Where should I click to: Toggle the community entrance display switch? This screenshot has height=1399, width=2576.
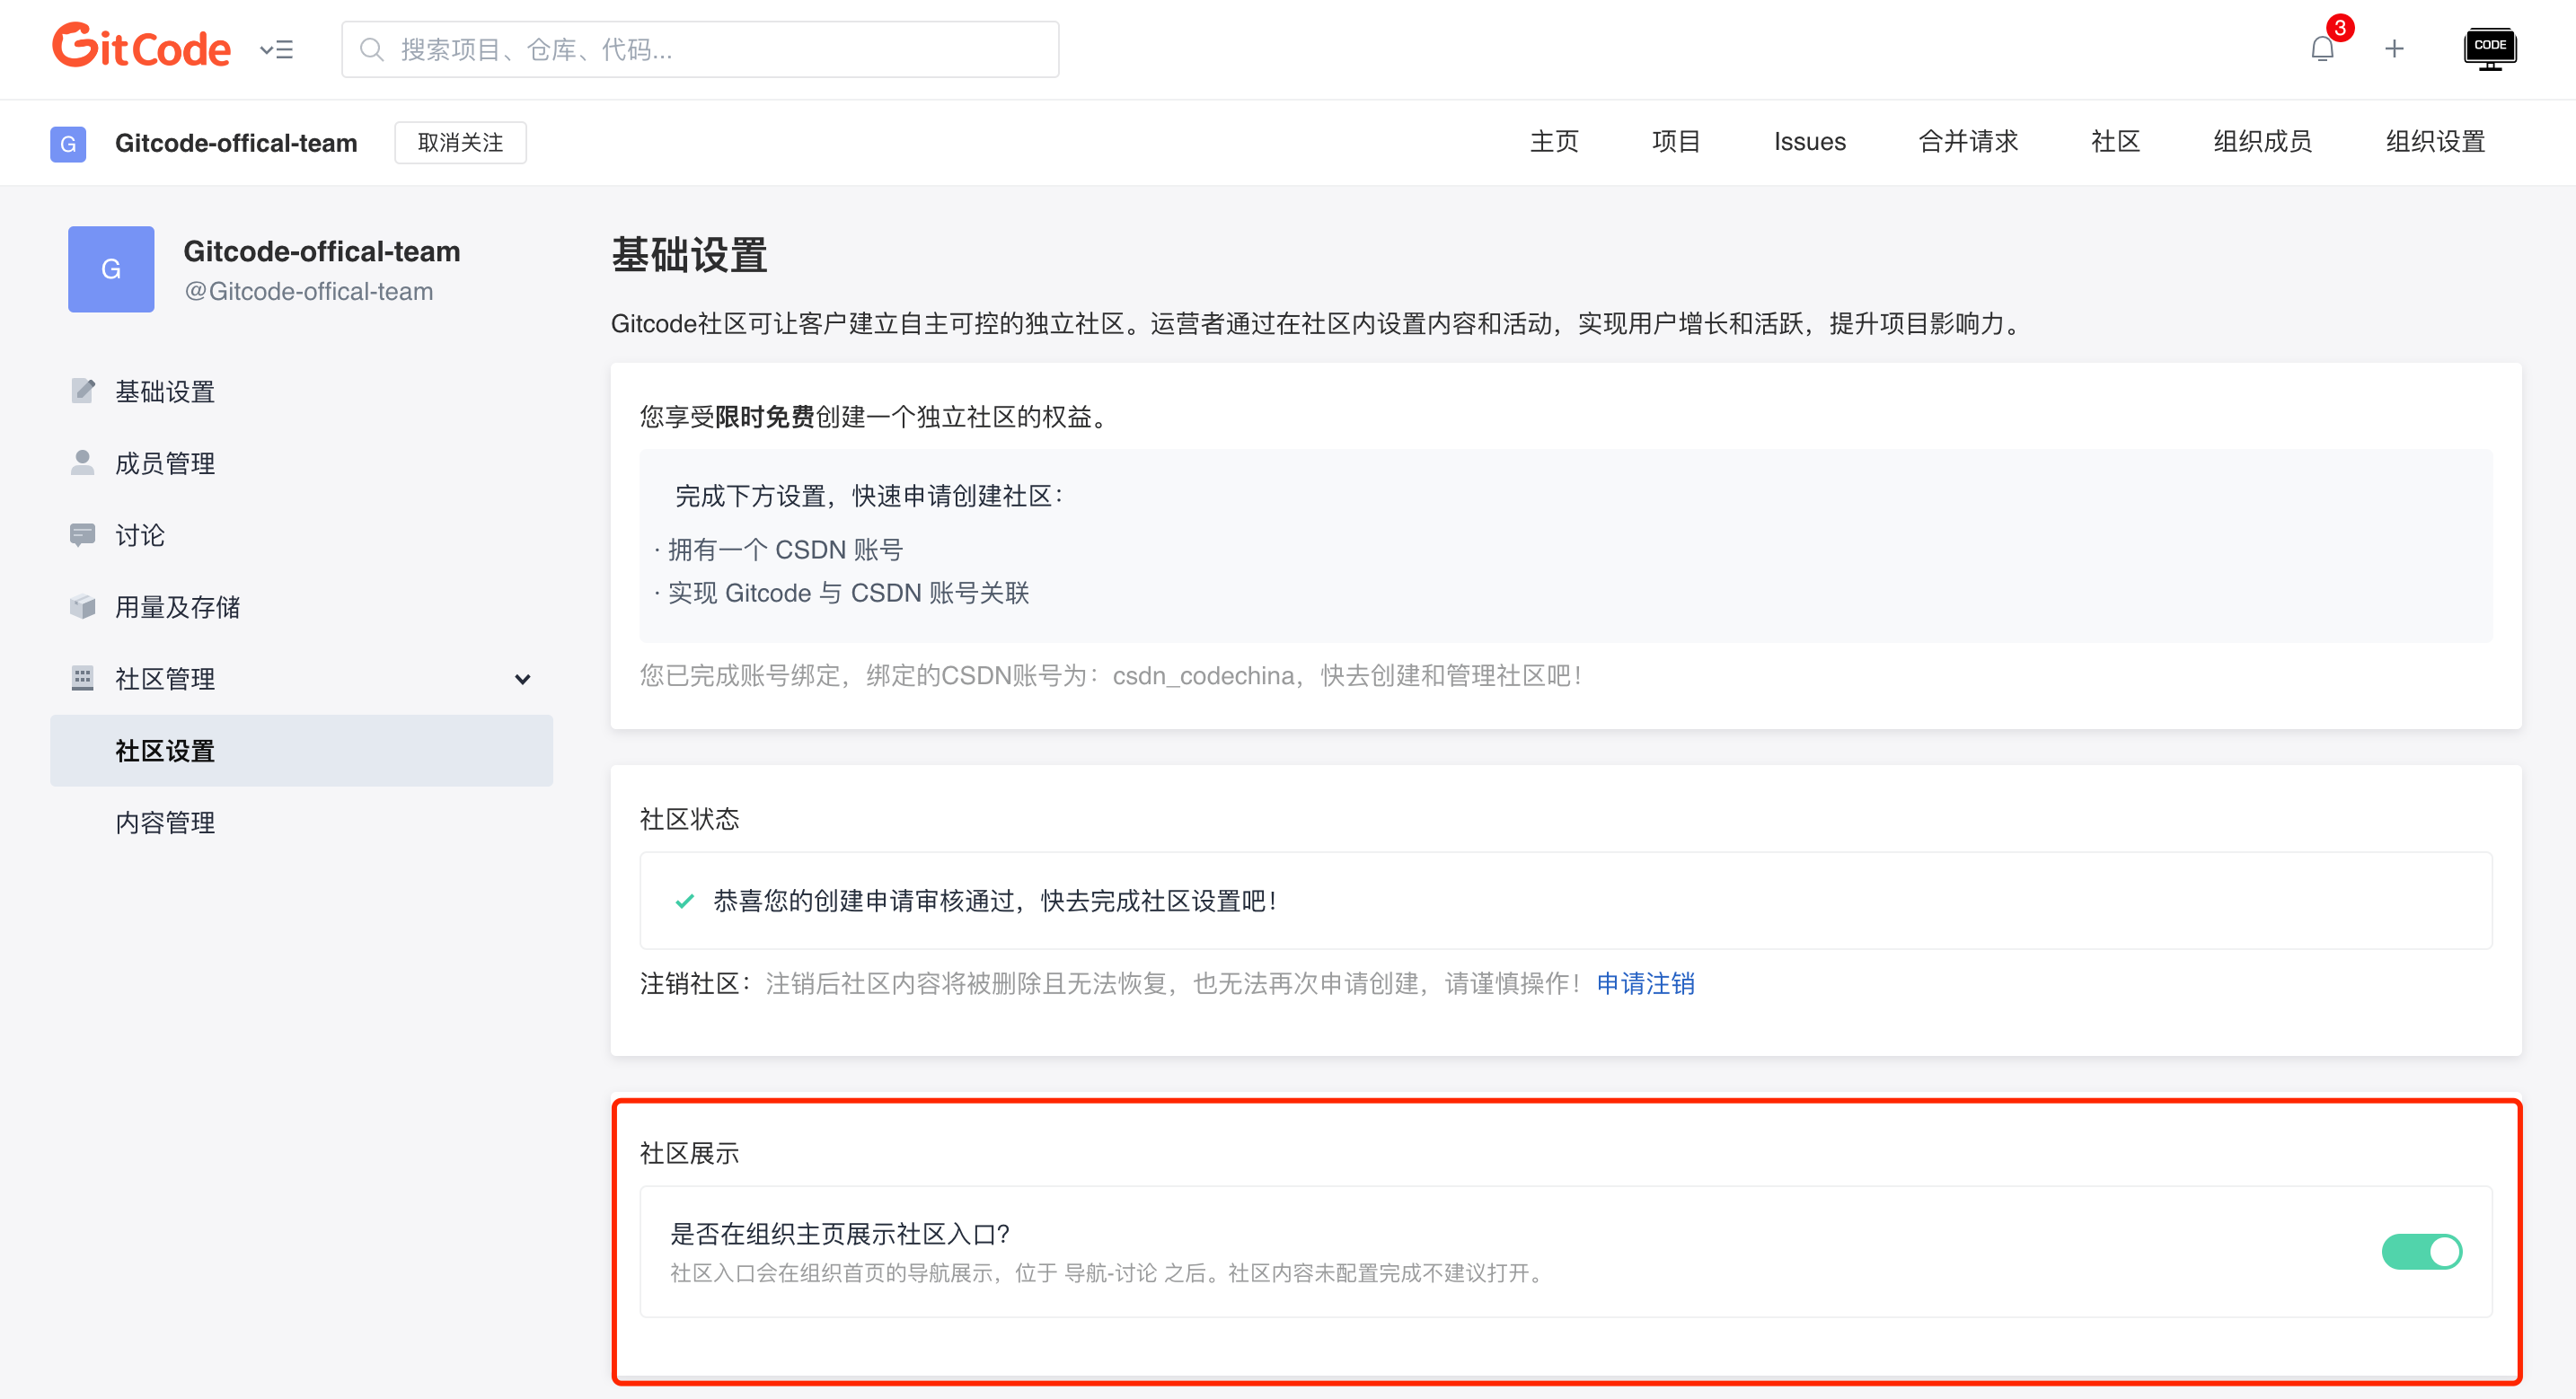(2422, 1252)
